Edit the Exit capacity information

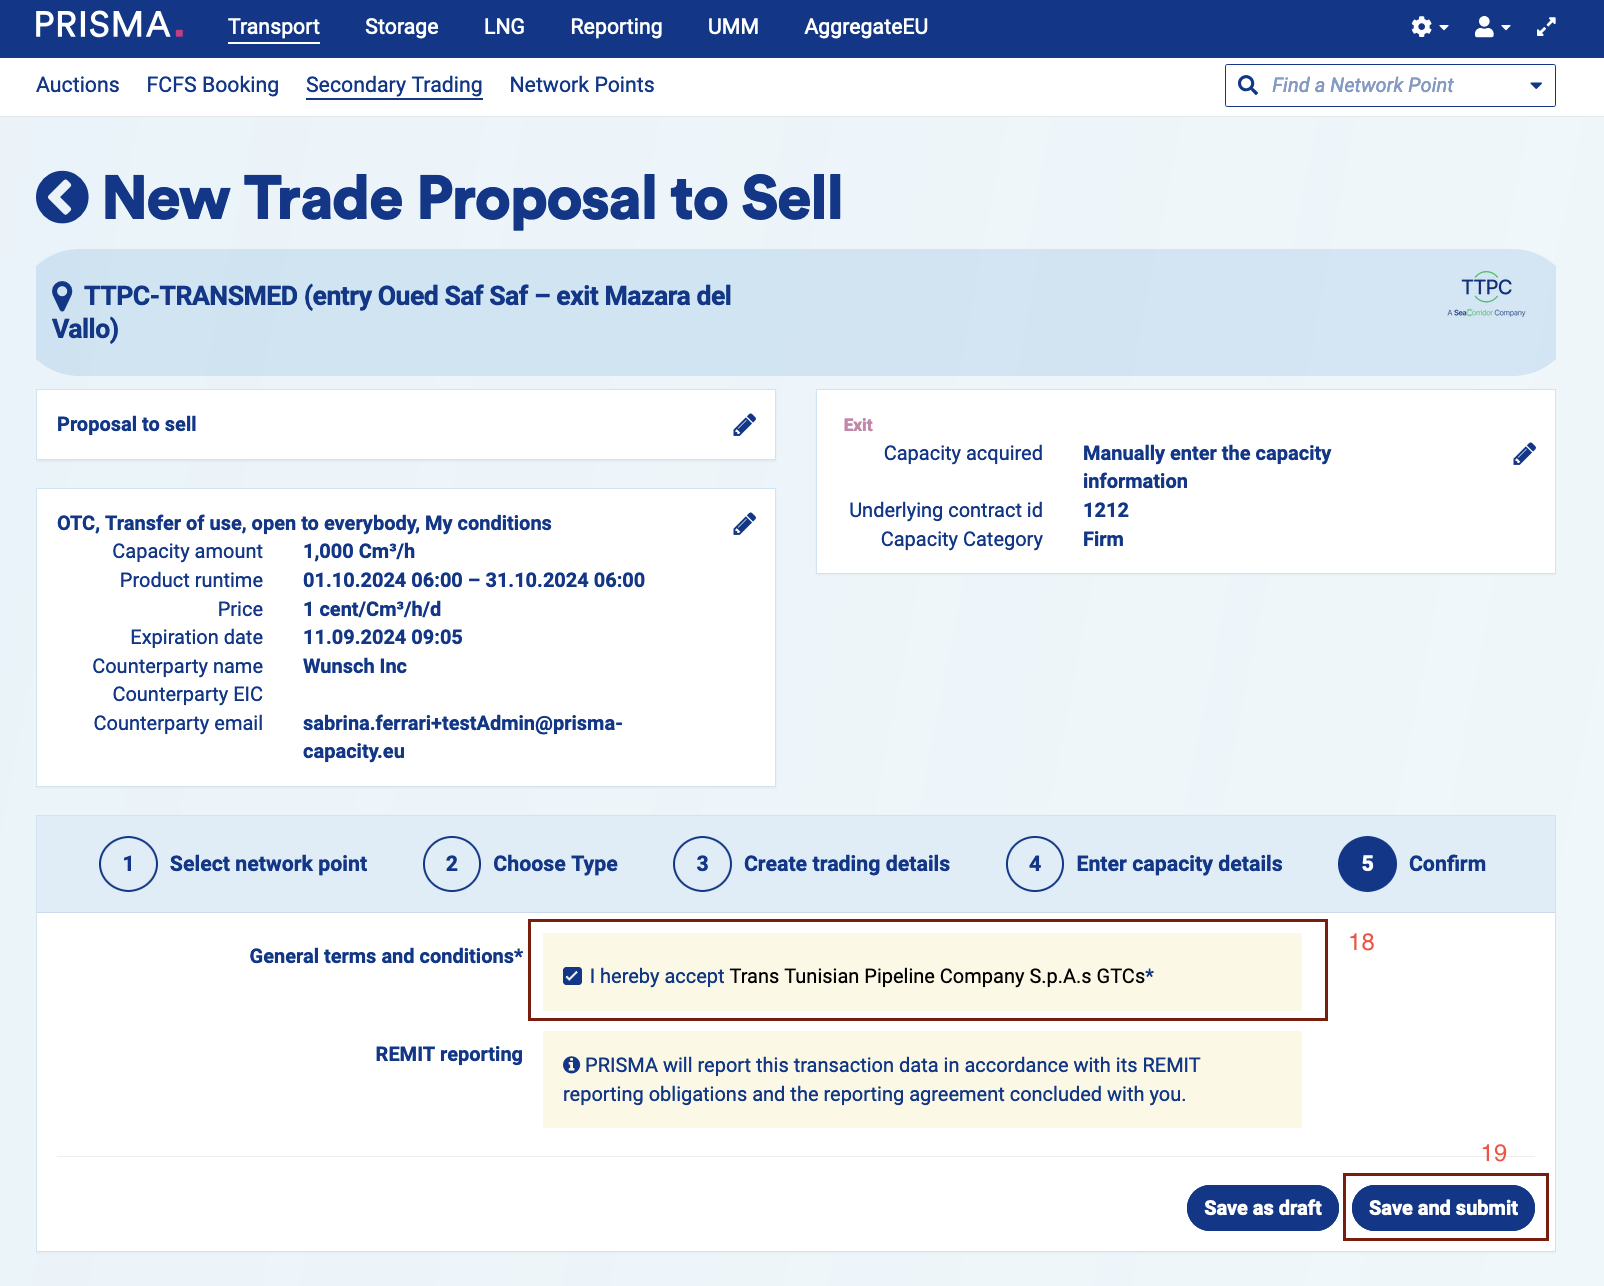coord(1524,454)
